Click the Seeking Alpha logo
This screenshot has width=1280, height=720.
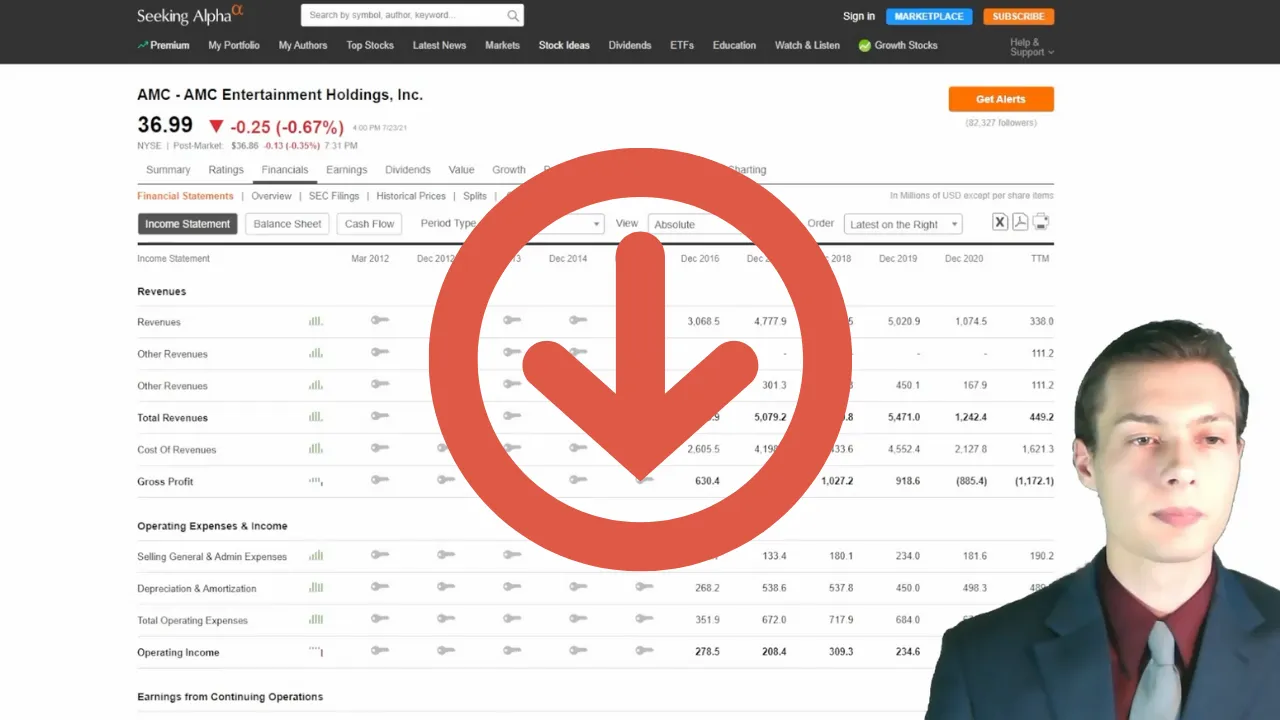coord(190,15)
